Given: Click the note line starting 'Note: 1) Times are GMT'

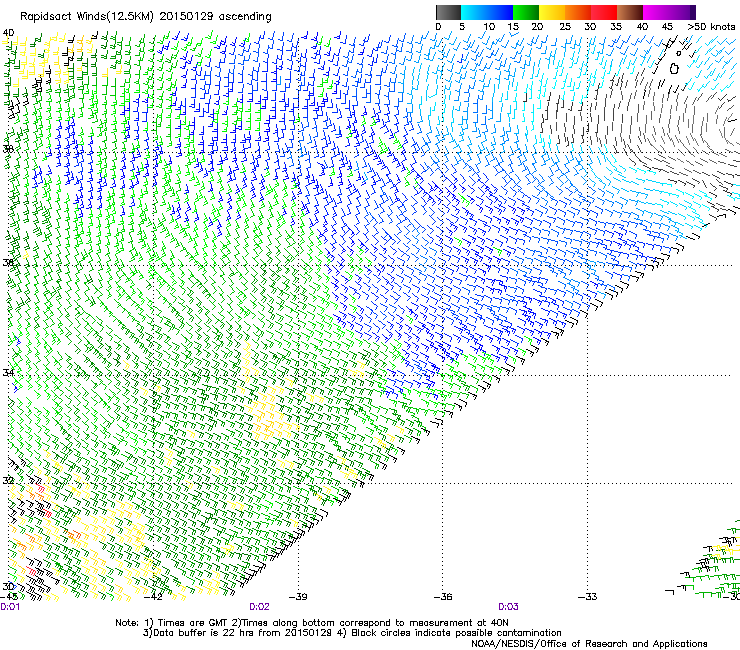Looking at the screenshot, I should pyautogui.click(x=312, y=623).
